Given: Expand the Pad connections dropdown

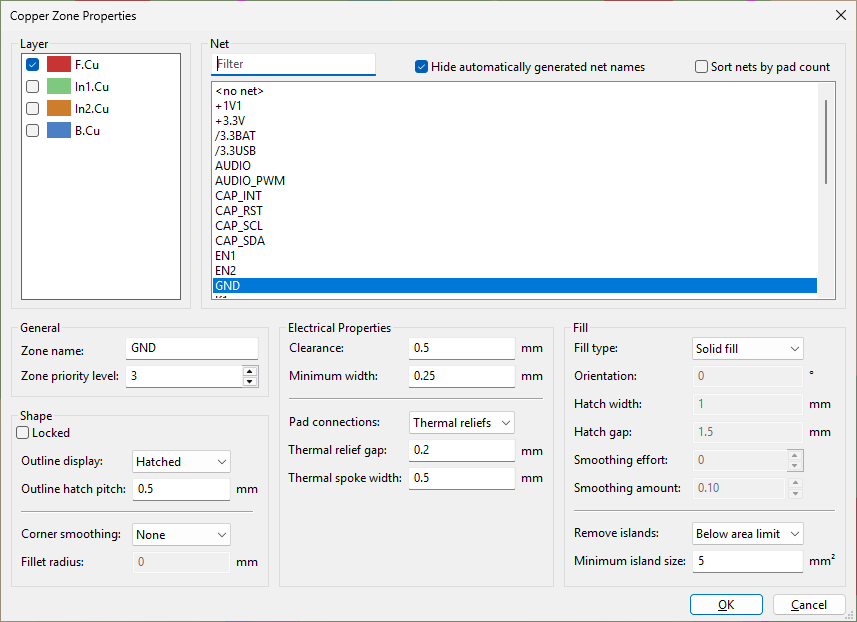Looking at the screenshot, I should 461,423.
